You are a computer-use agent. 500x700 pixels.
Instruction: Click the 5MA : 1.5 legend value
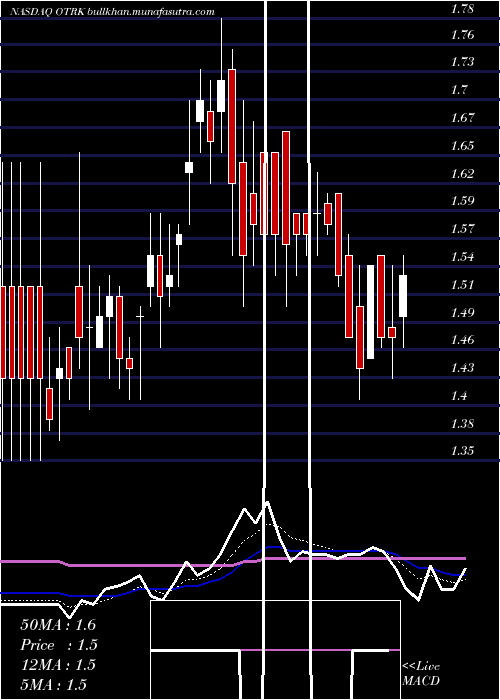point(54,684)
